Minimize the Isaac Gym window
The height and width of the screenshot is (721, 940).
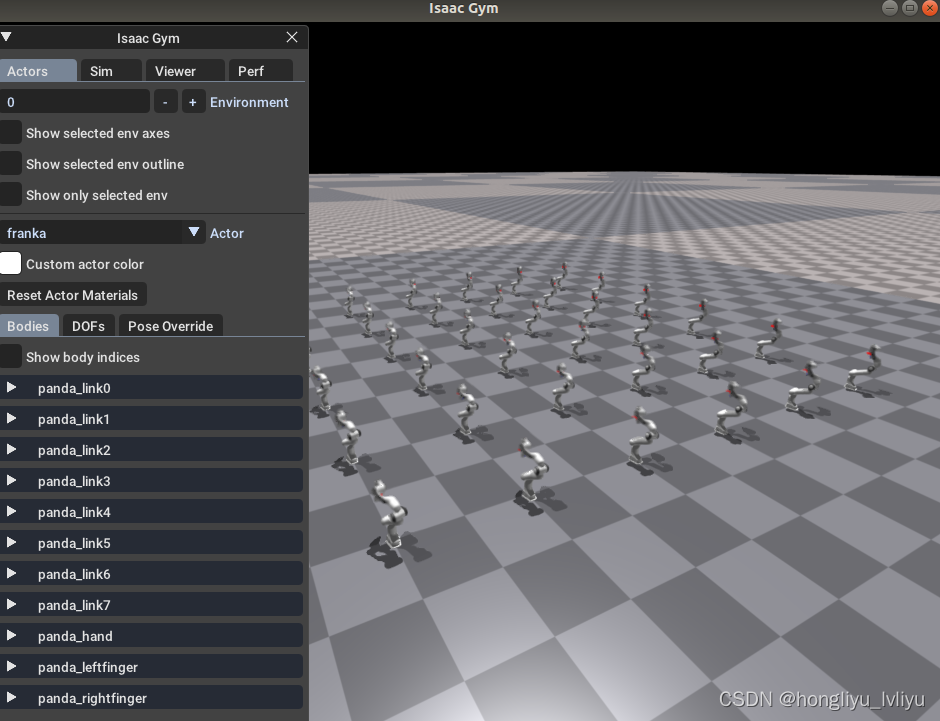coord(890,8)
